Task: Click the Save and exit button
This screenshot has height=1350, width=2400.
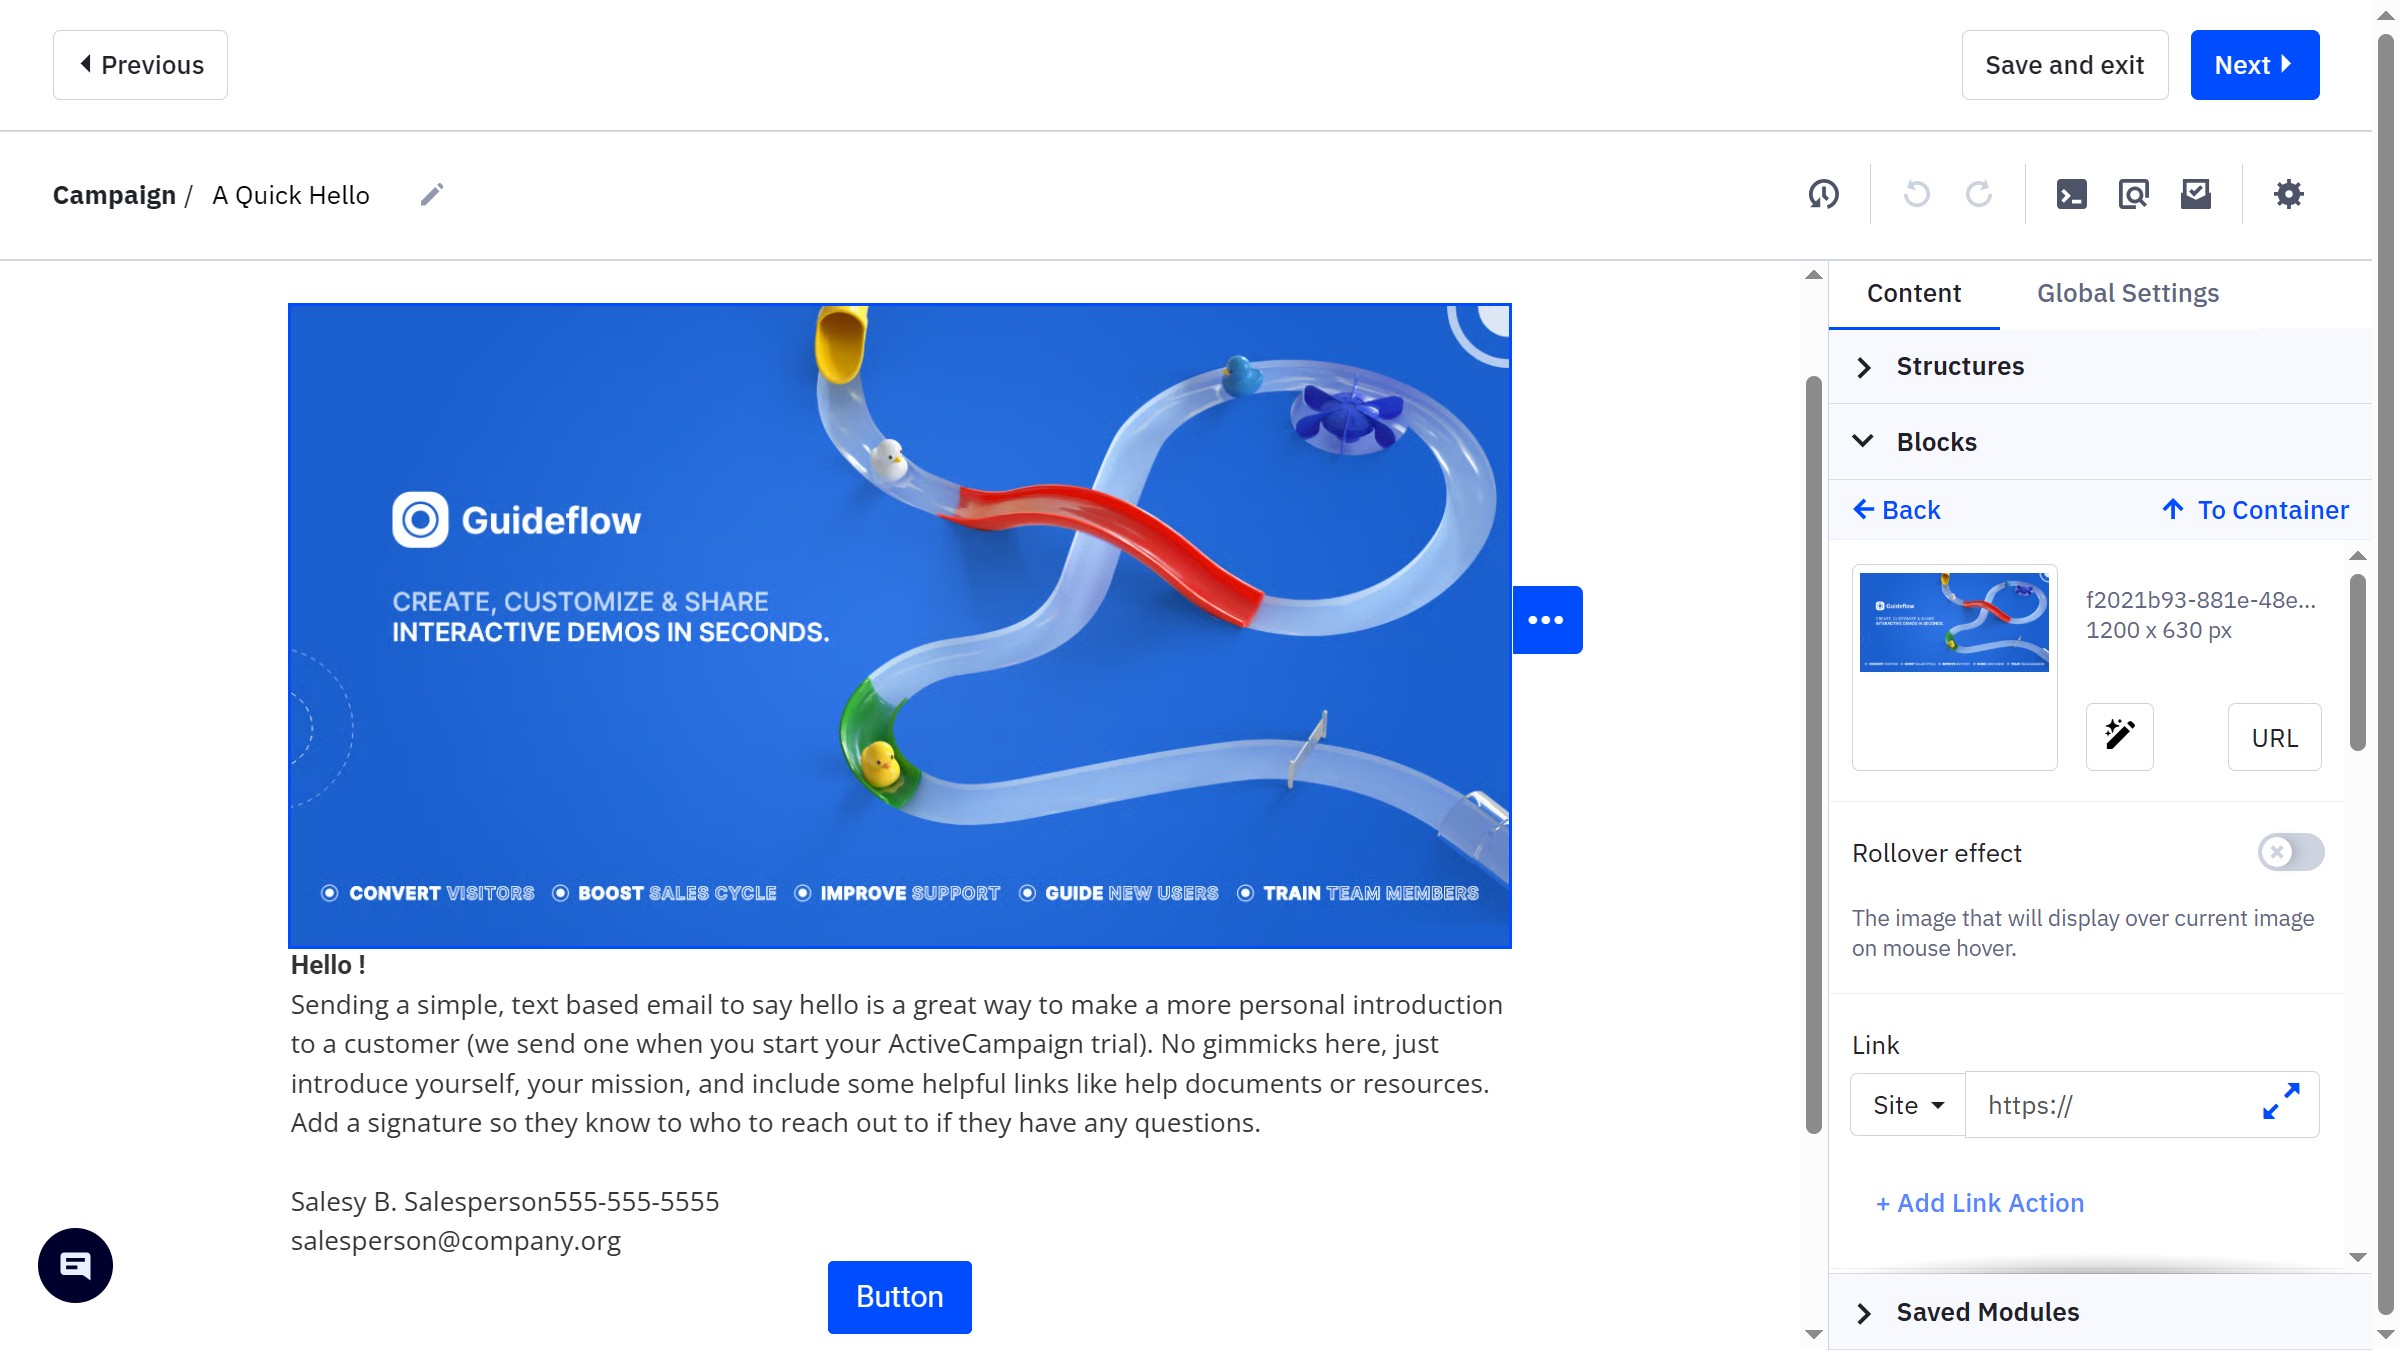Action: (2064, 65)
